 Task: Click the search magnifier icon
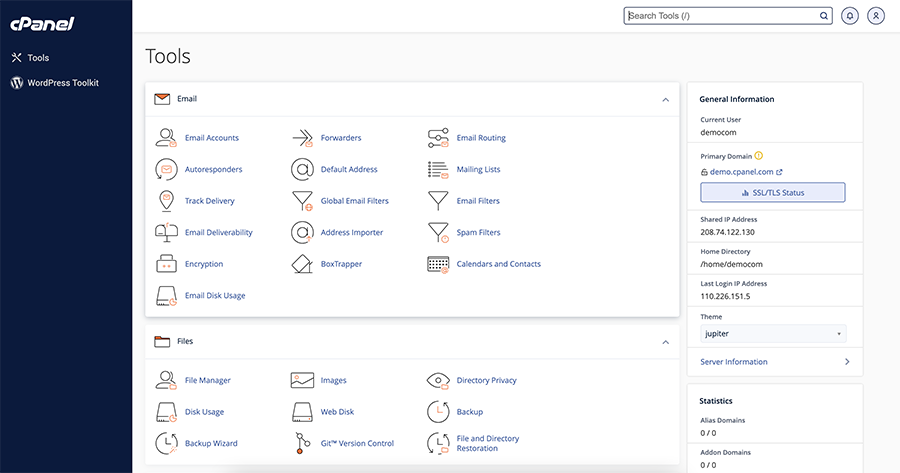pos(824,16)
